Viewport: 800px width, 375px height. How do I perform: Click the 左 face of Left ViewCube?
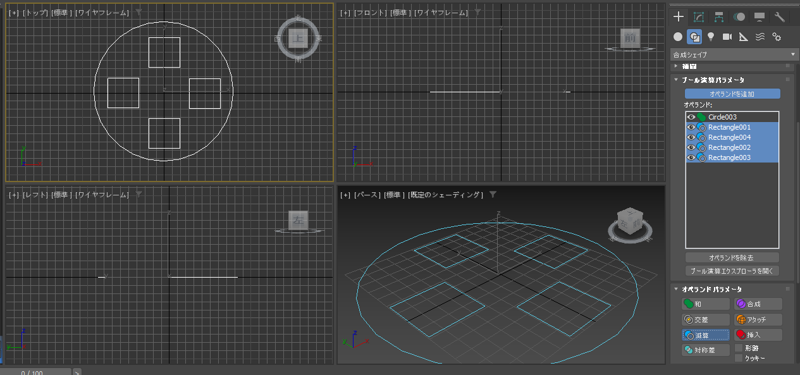click(x=297, y=220)
